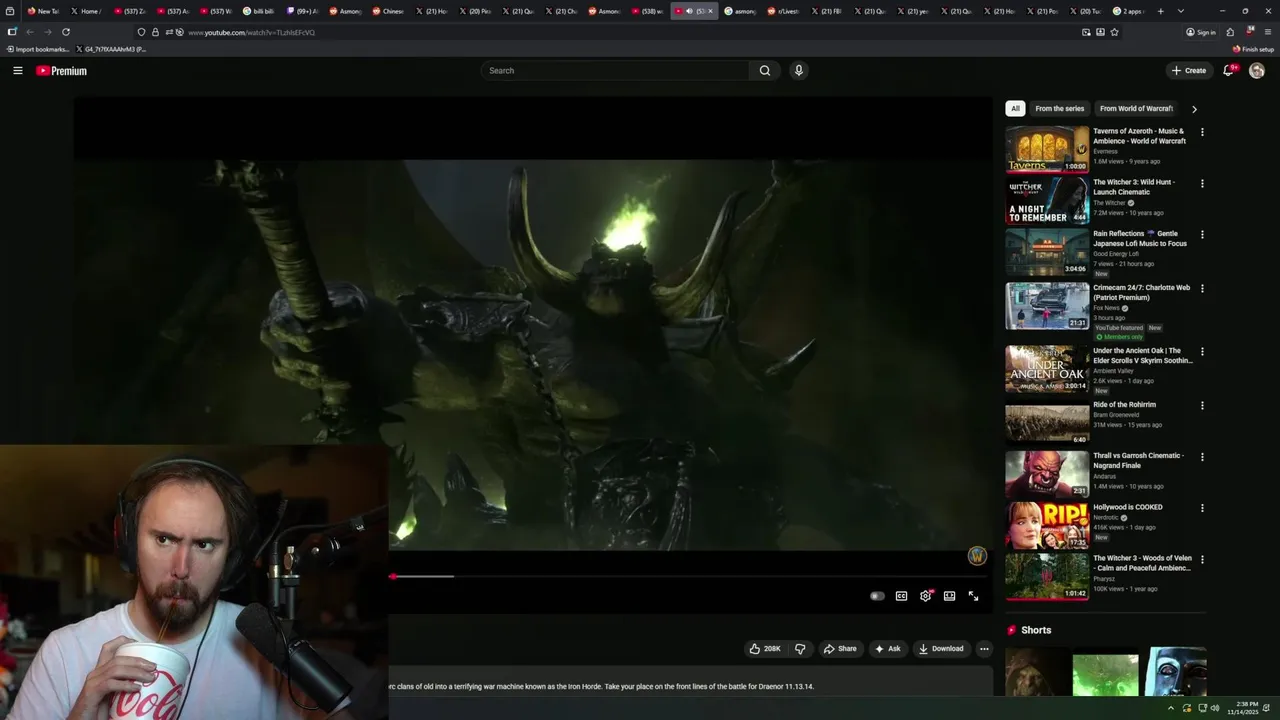Toggle closed captions on the video
This screenshot has width=1280, height=720.
pyautogui.click(x=901, y=596)
